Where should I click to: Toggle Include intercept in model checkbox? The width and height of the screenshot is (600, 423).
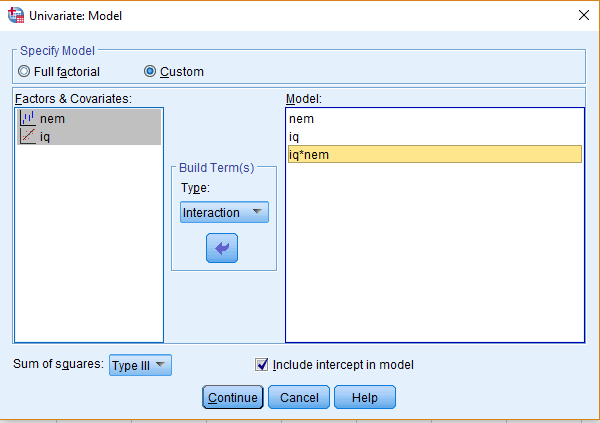coord(262,364)
